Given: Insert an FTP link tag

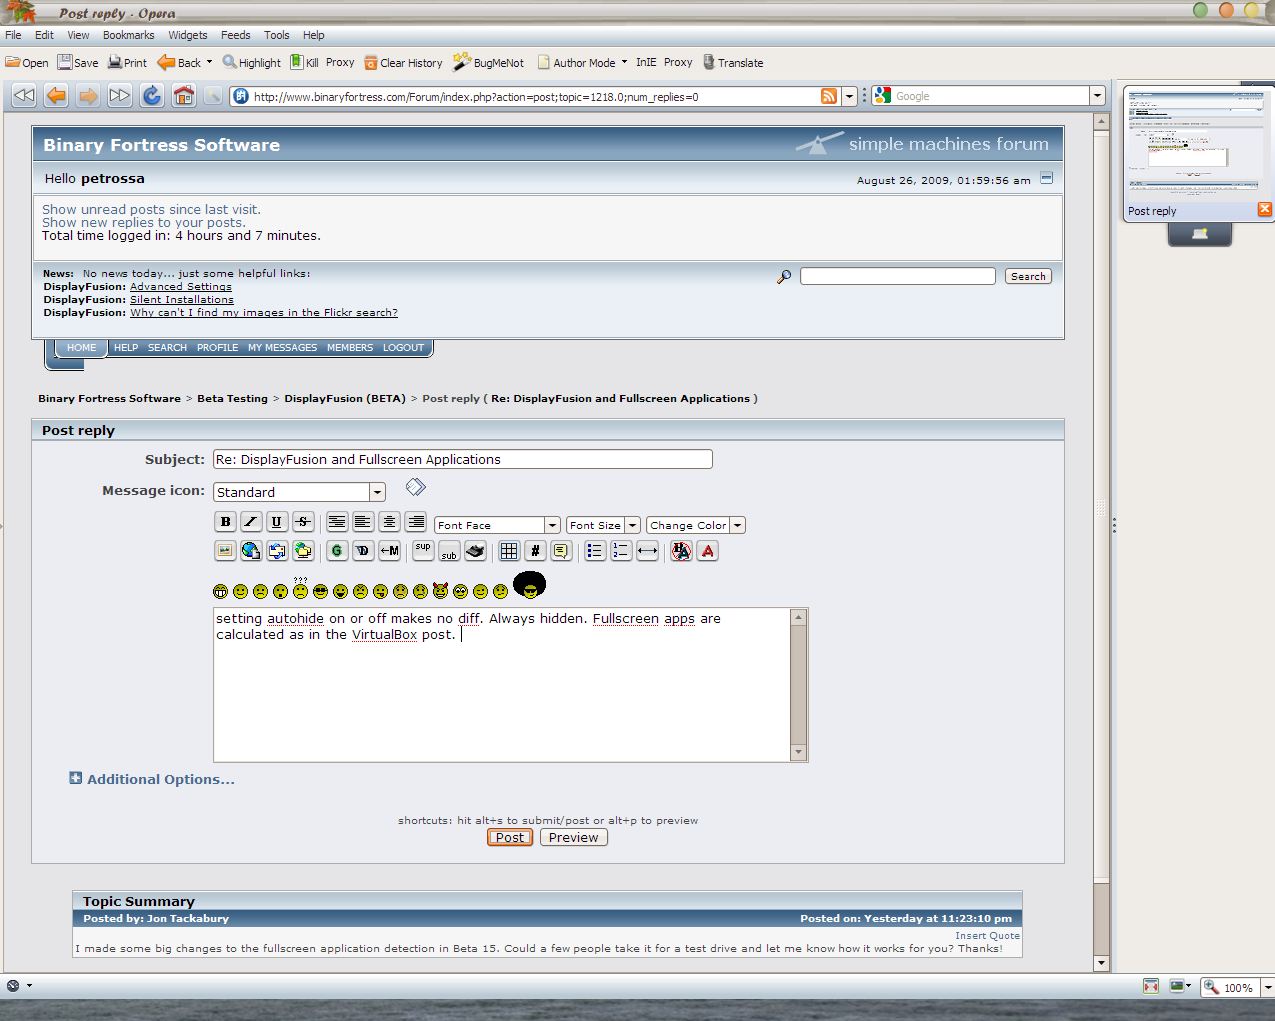Looking at the screenshot, I should [303, 550].
